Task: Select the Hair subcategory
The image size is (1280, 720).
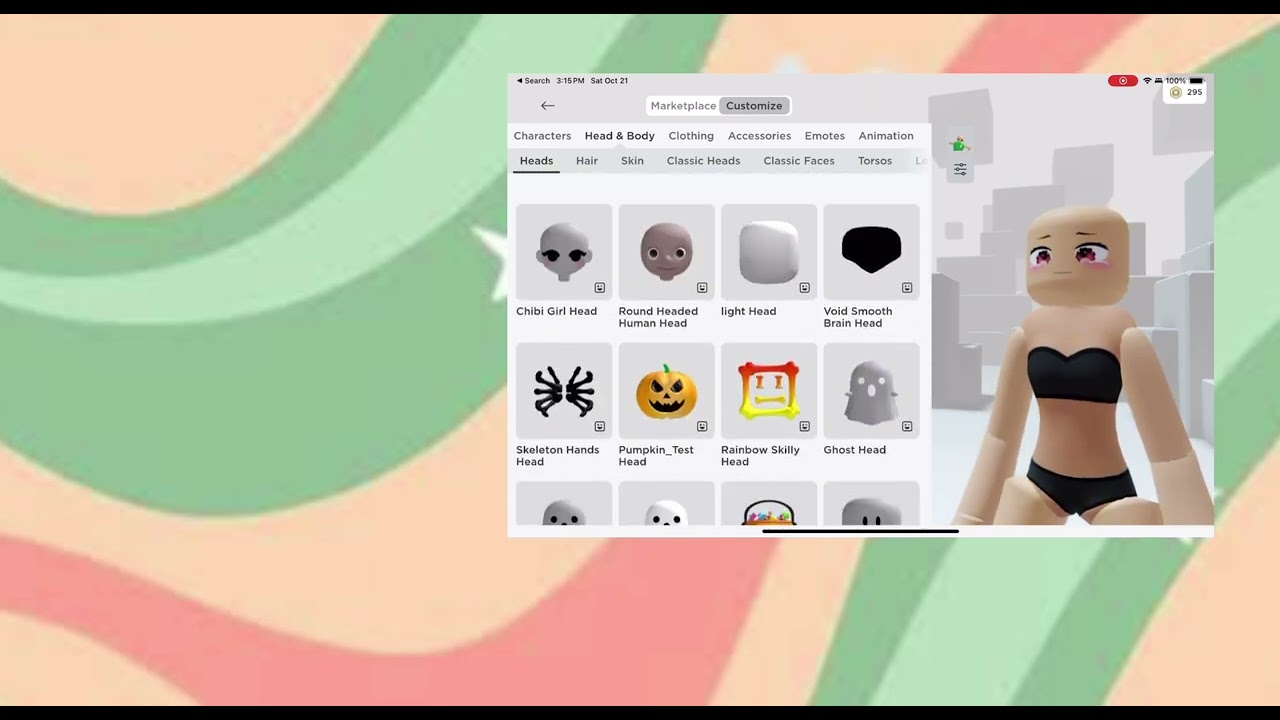Action: [587, 161]
